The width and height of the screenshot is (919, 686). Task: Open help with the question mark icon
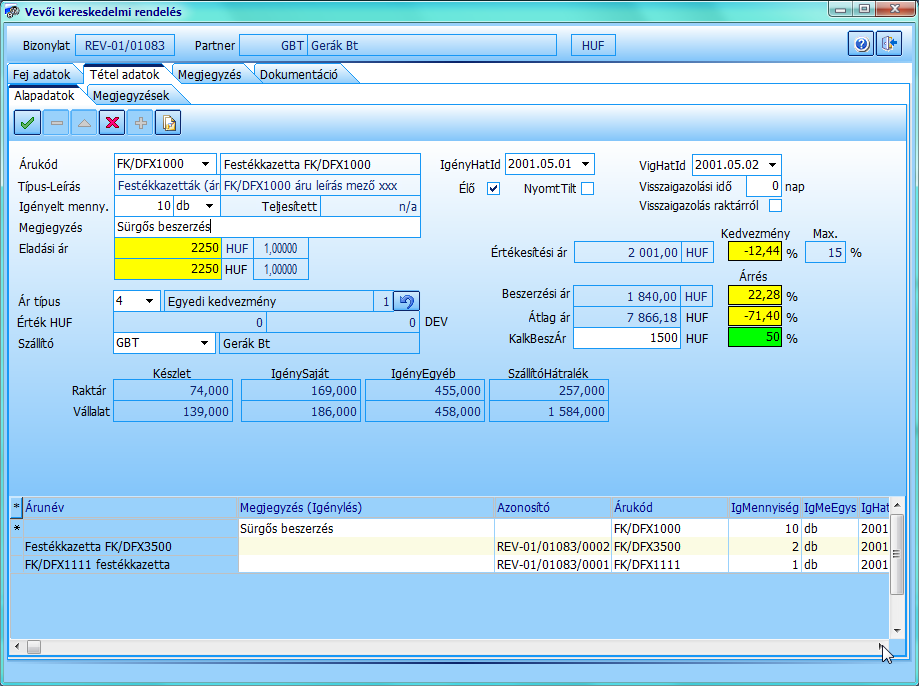point(861,44)
